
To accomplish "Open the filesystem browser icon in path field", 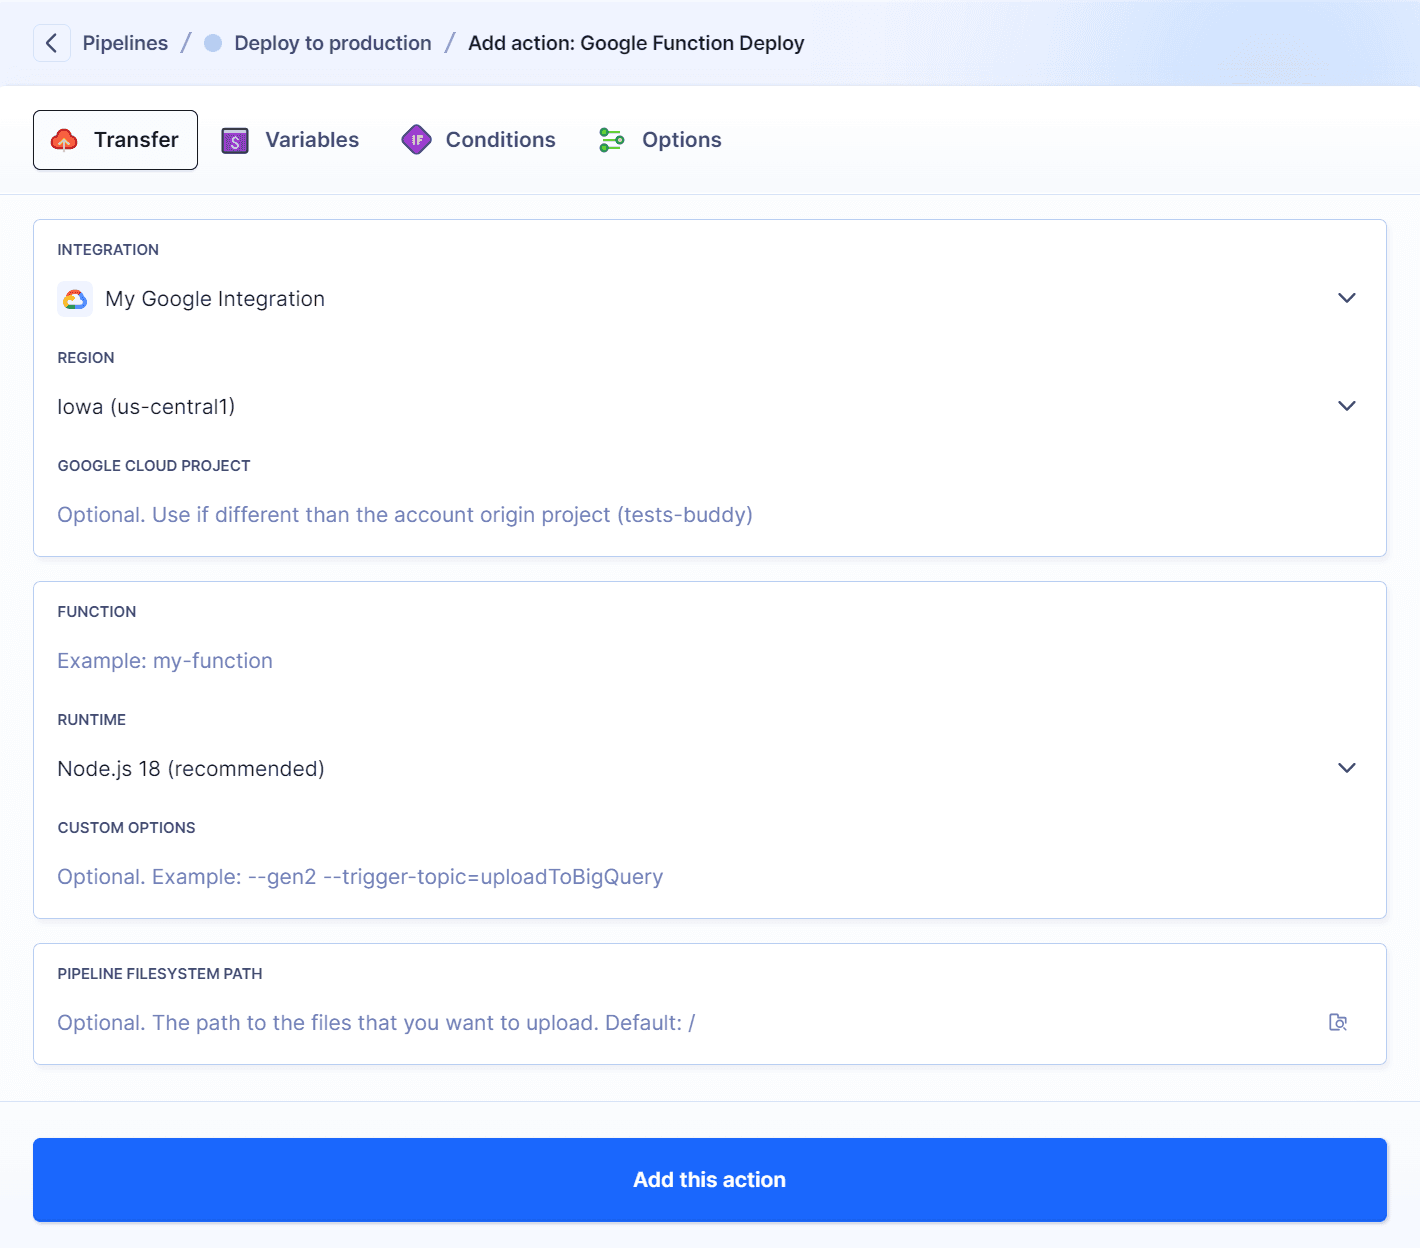I will 1338,1022.
